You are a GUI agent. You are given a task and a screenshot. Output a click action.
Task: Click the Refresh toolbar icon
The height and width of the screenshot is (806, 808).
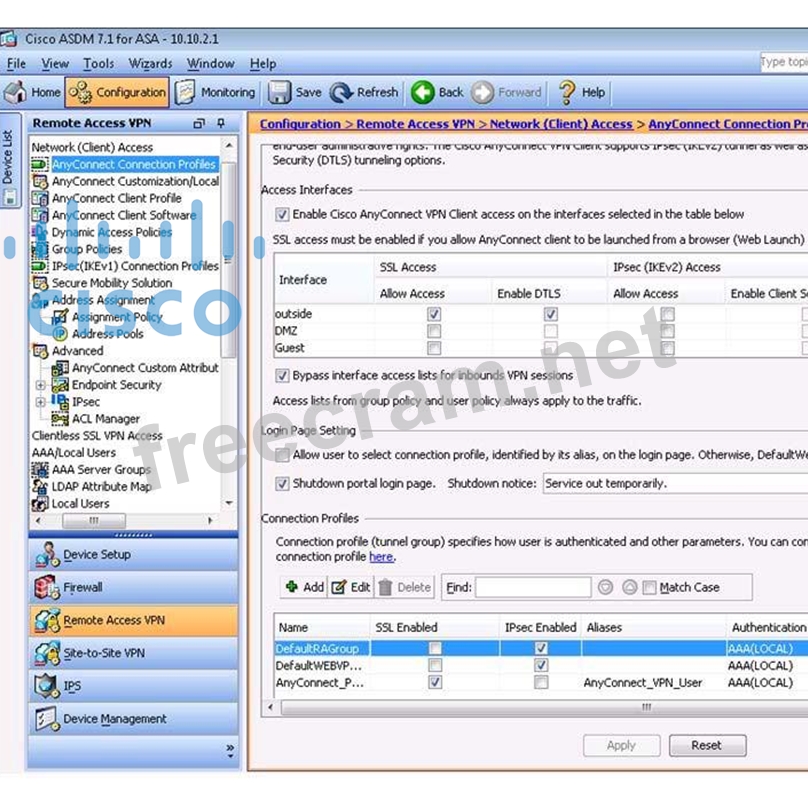[x=341, y=92]
